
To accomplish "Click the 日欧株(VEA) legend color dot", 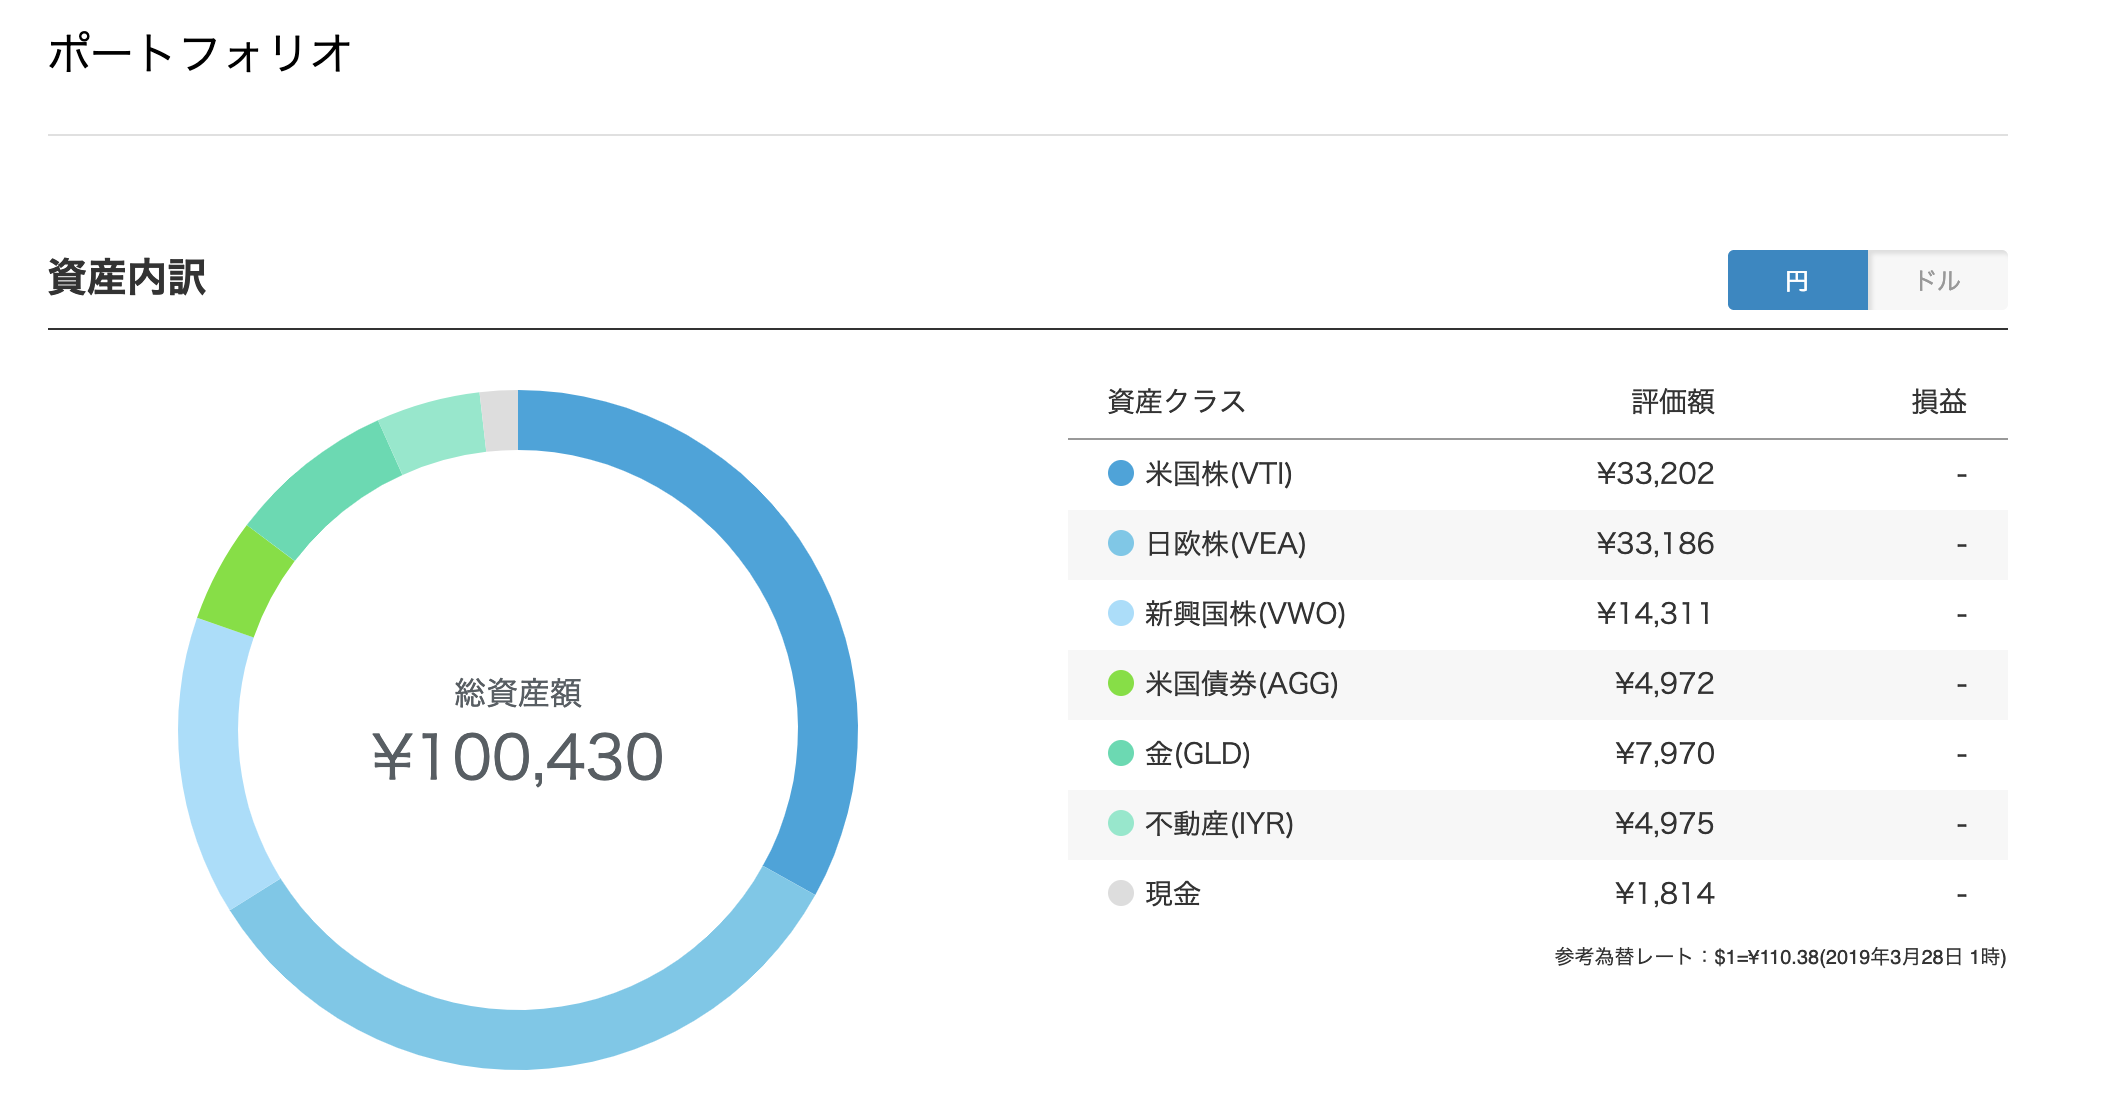I will (x=1121, y=543).
